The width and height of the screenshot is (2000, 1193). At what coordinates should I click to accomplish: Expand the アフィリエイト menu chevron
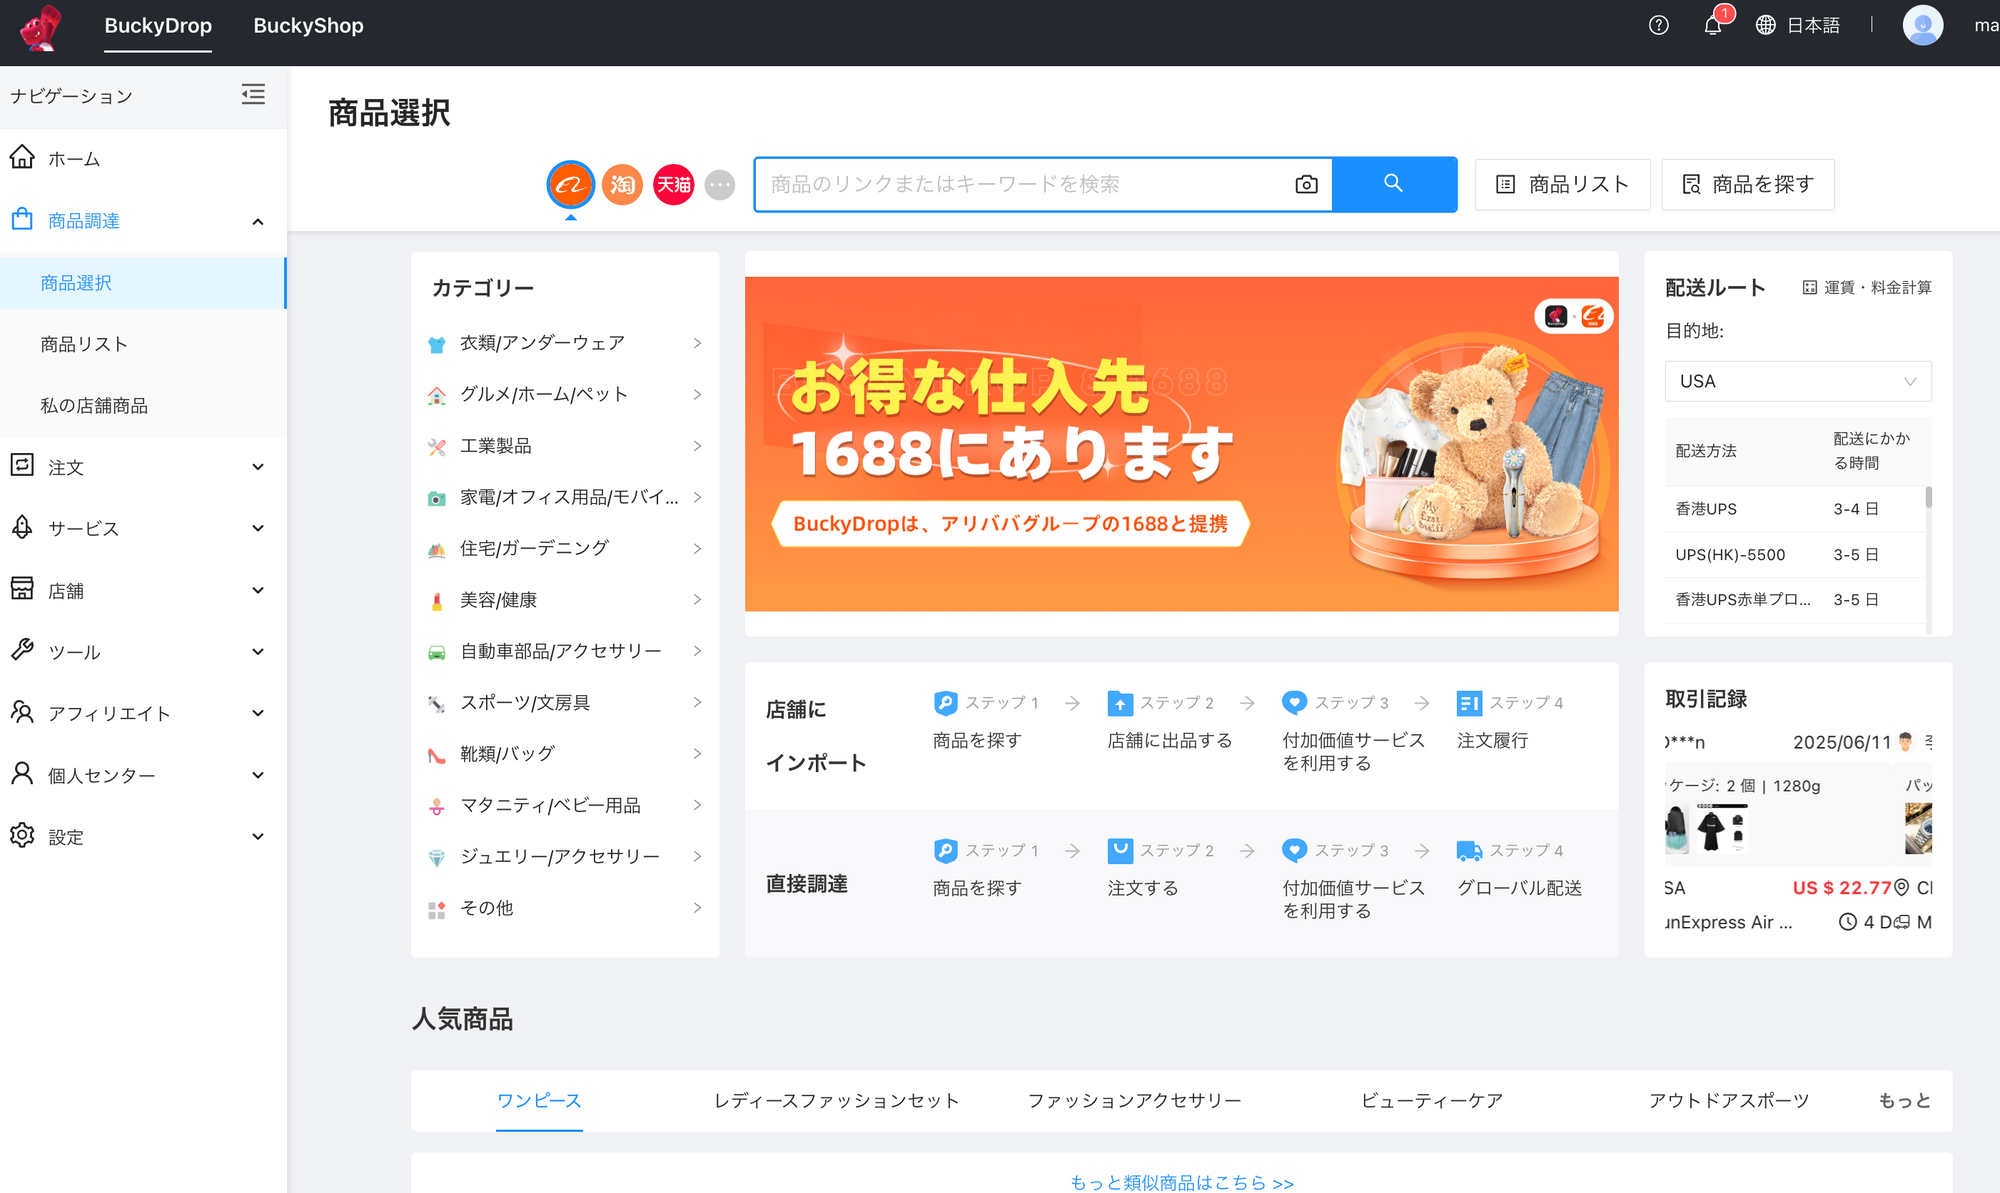[x=258, y=713]
